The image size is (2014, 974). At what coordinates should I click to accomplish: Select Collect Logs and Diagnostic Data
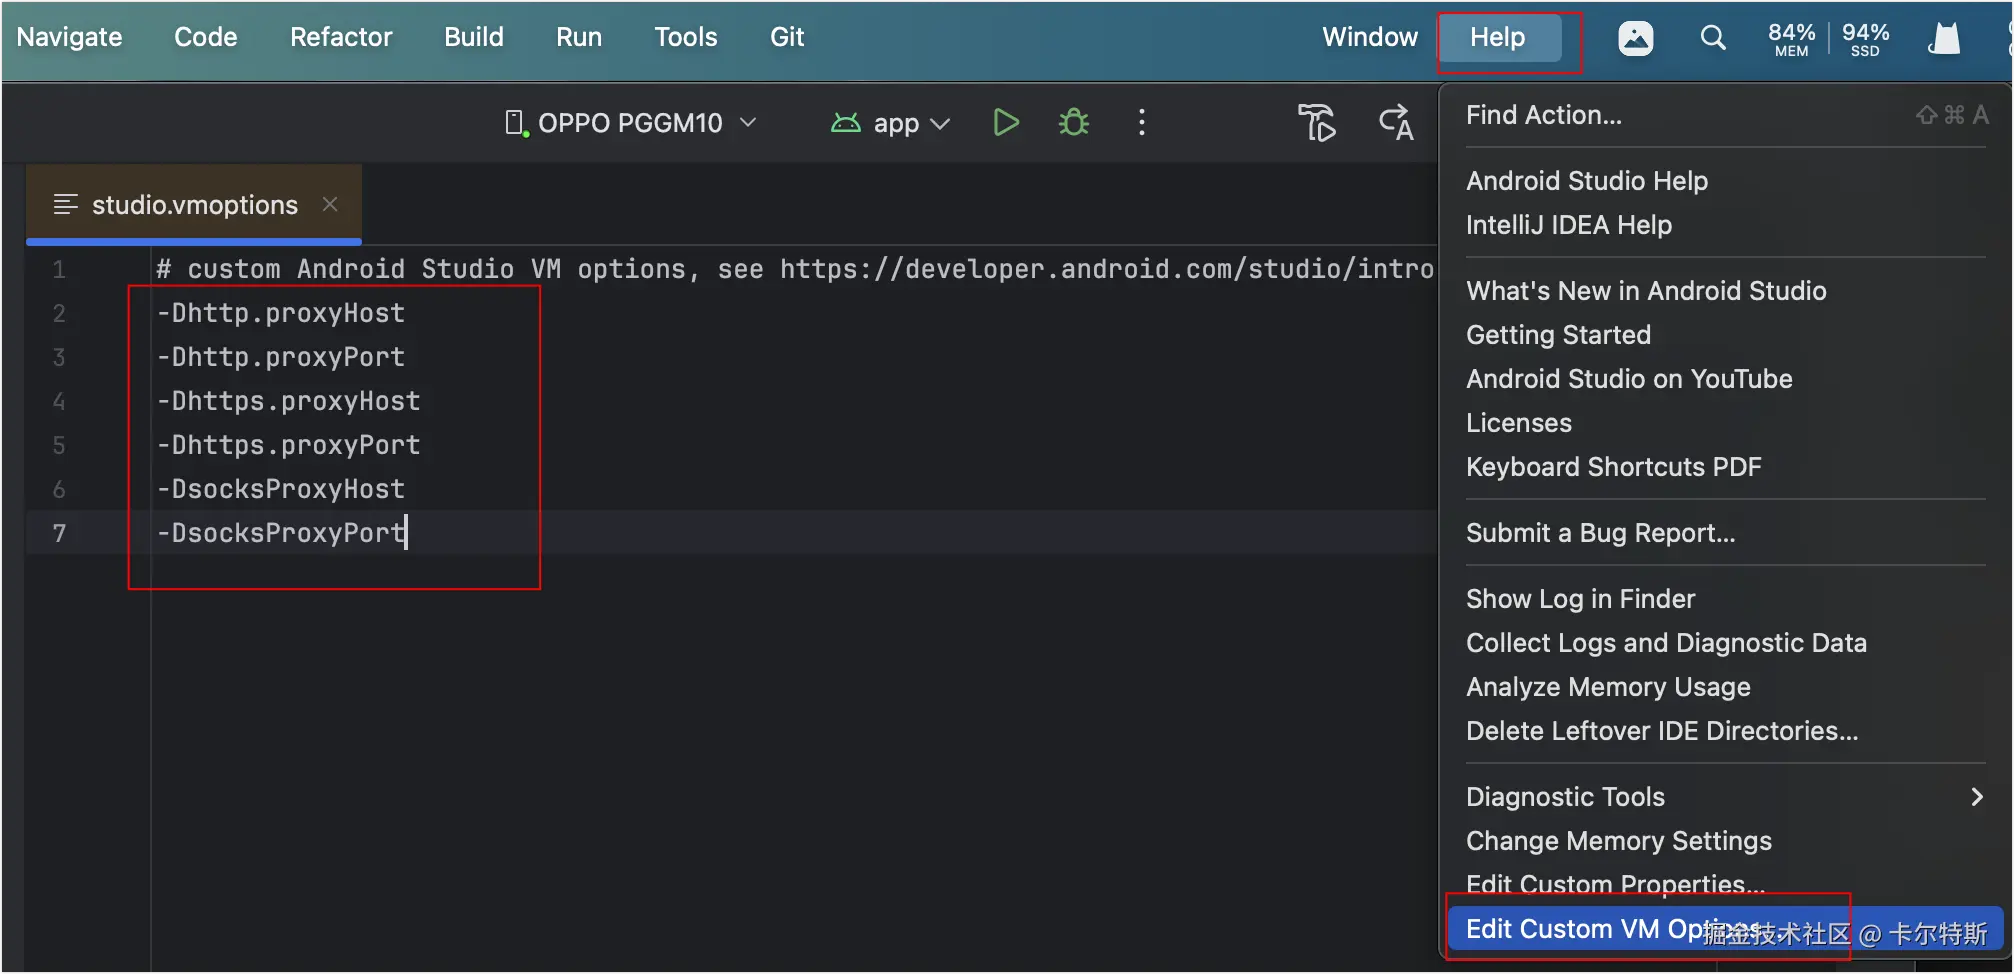pos(1726,643)
